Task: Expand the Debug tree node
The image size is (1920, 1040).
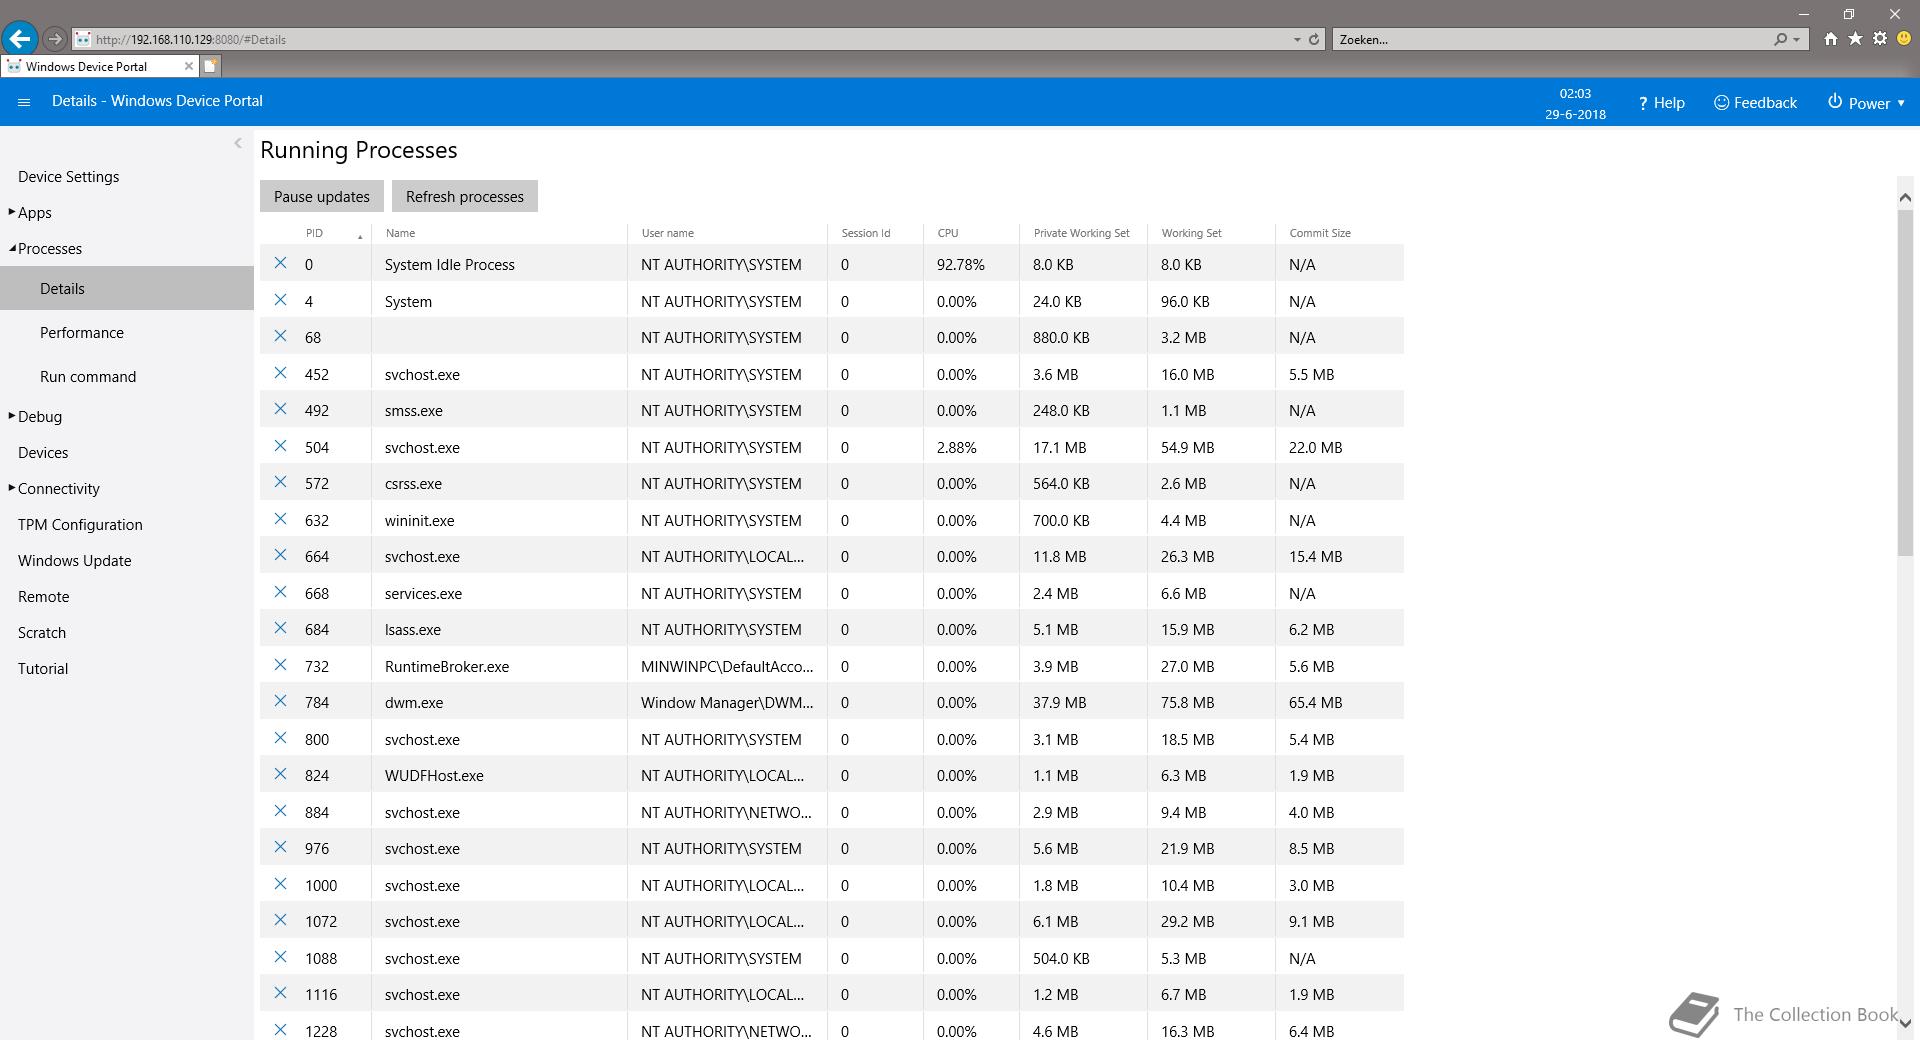Action: tap(12, 415)
